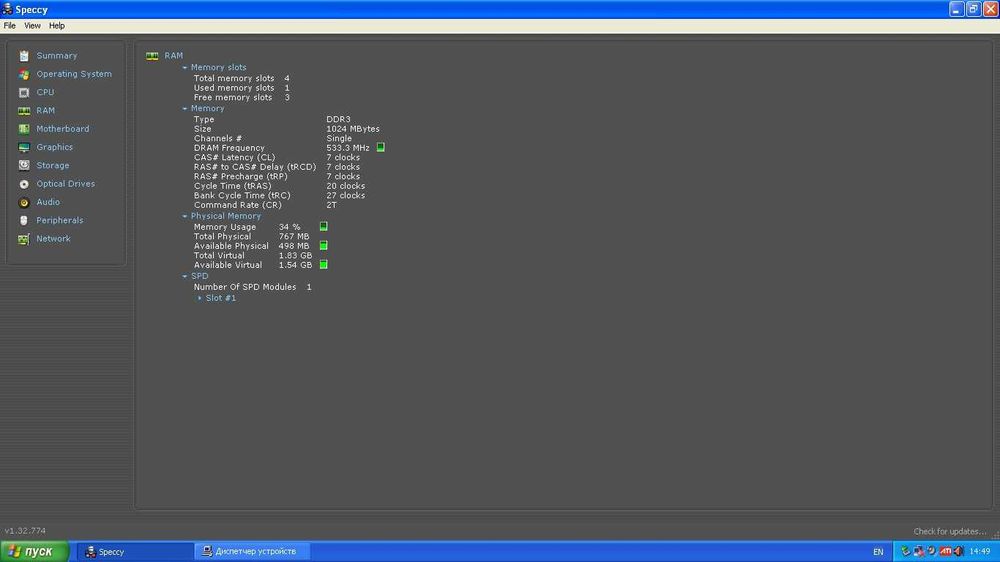Image resolution: width=1000 pixels, height=562 pixels.
Task: Open the View menu
Action: 32,26
